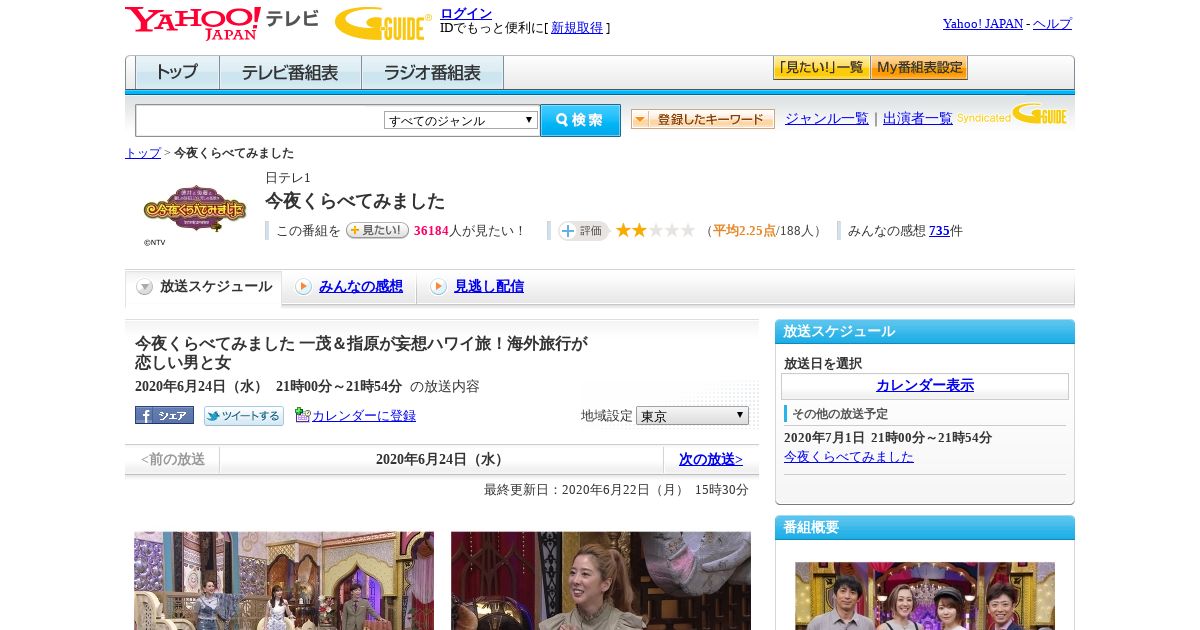Click the Twitter ツイートする button
This screenshot has width=1200, height=630.
[x=244, y=416]
